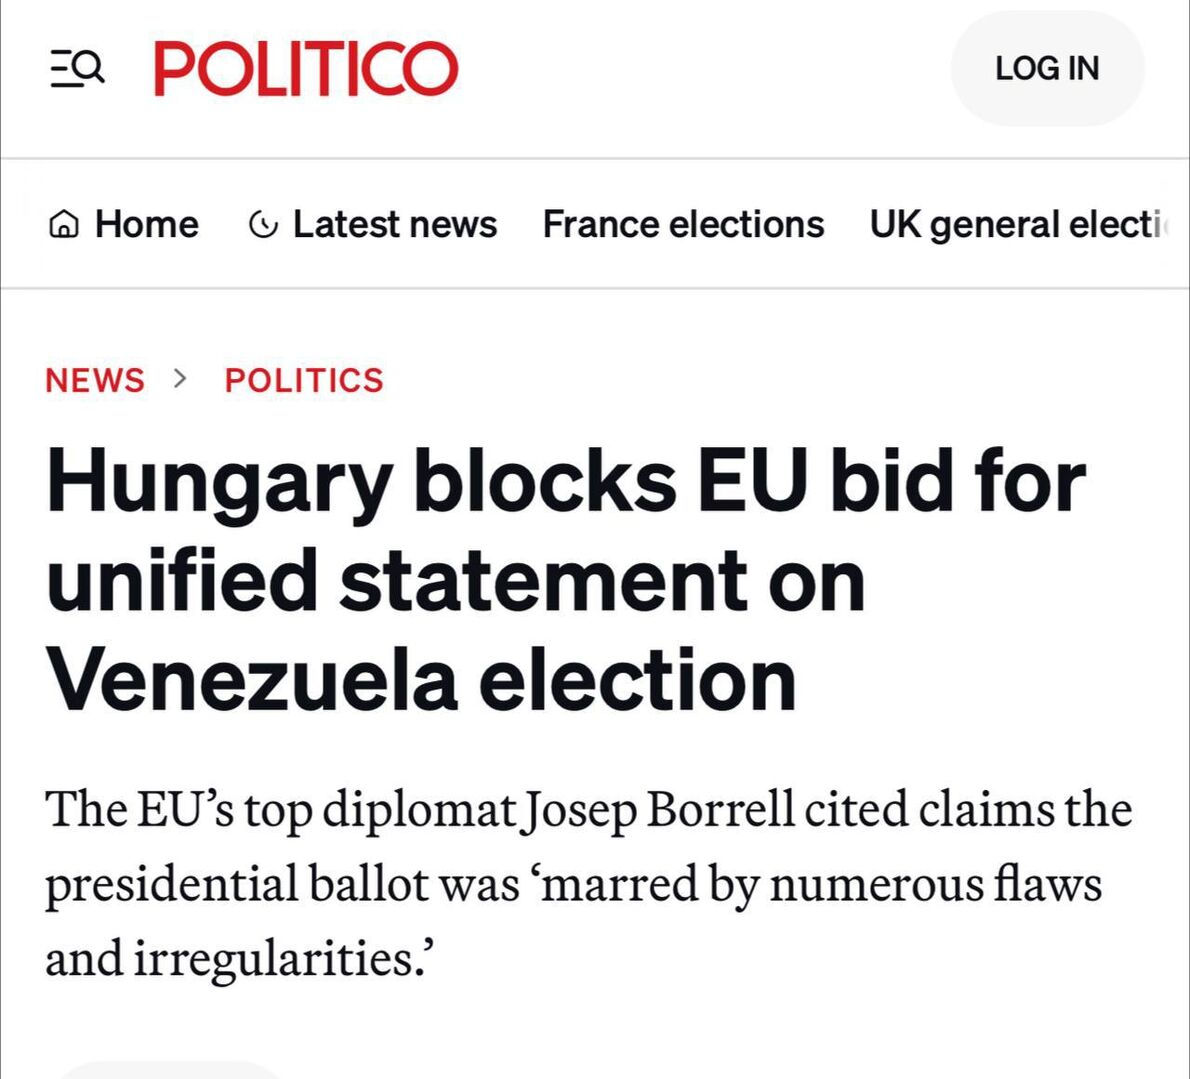Screen dimensions: 1190x1079
Task: Click the word "irregularities" in the summary
Action: [275, 958]
